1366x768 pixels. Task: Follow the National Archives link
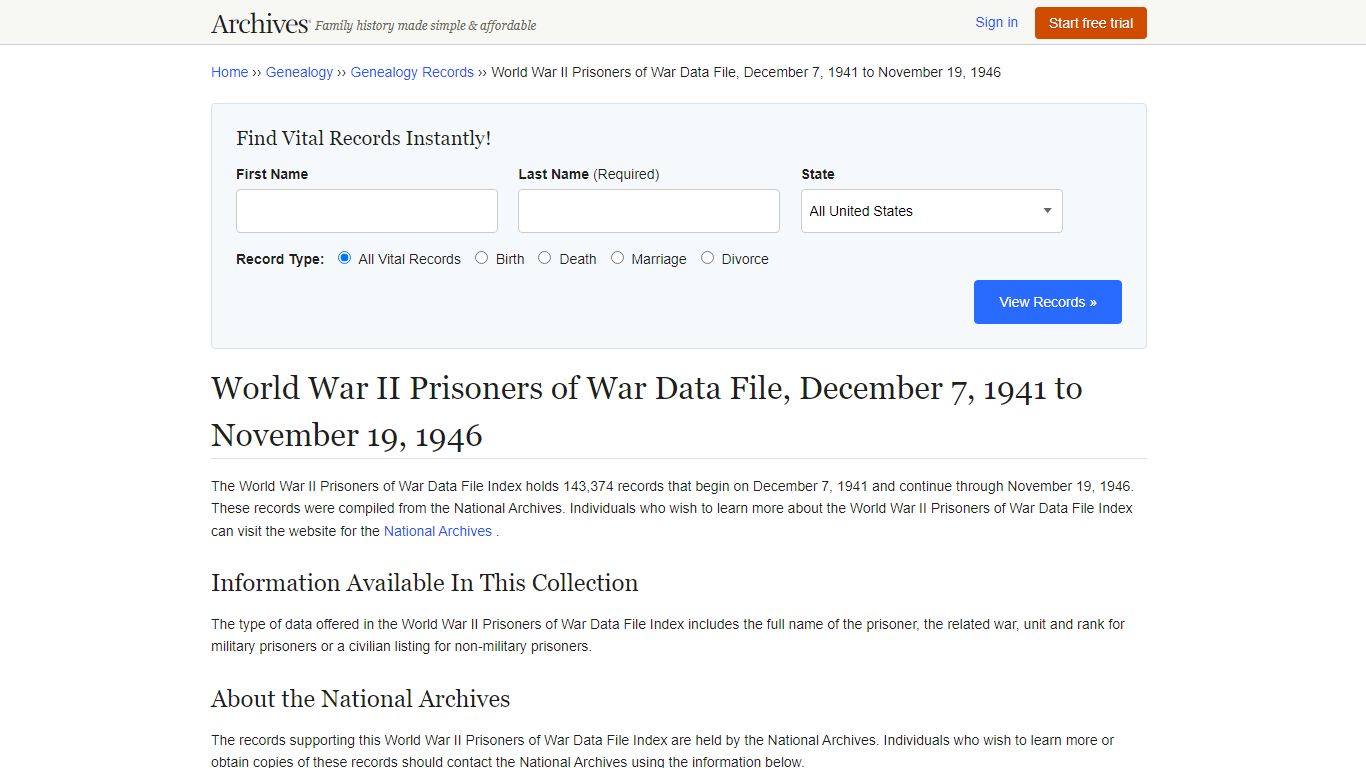point(438,531)
